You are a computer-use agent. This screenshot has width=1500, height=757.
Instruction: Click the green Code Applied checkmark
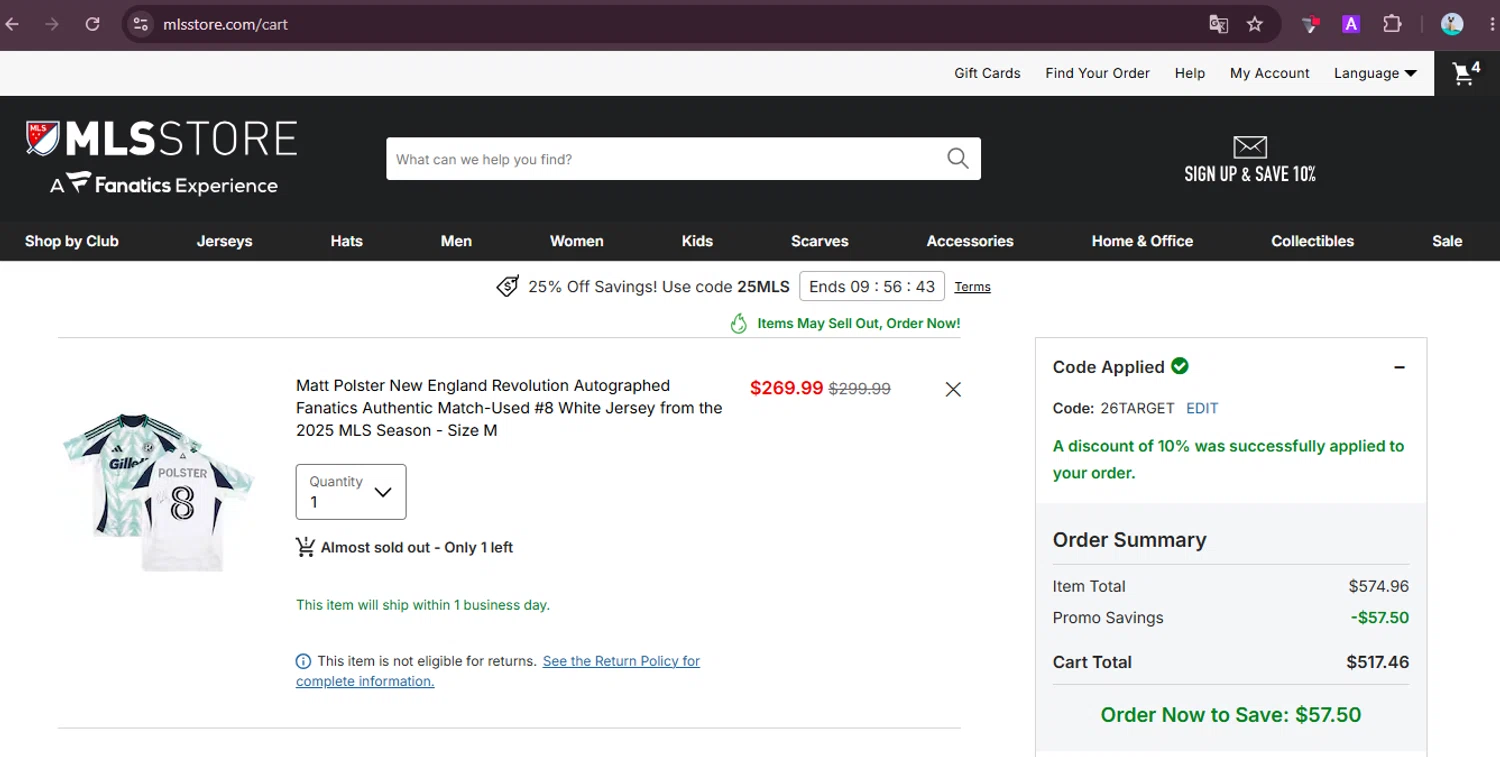[1180, 366]
